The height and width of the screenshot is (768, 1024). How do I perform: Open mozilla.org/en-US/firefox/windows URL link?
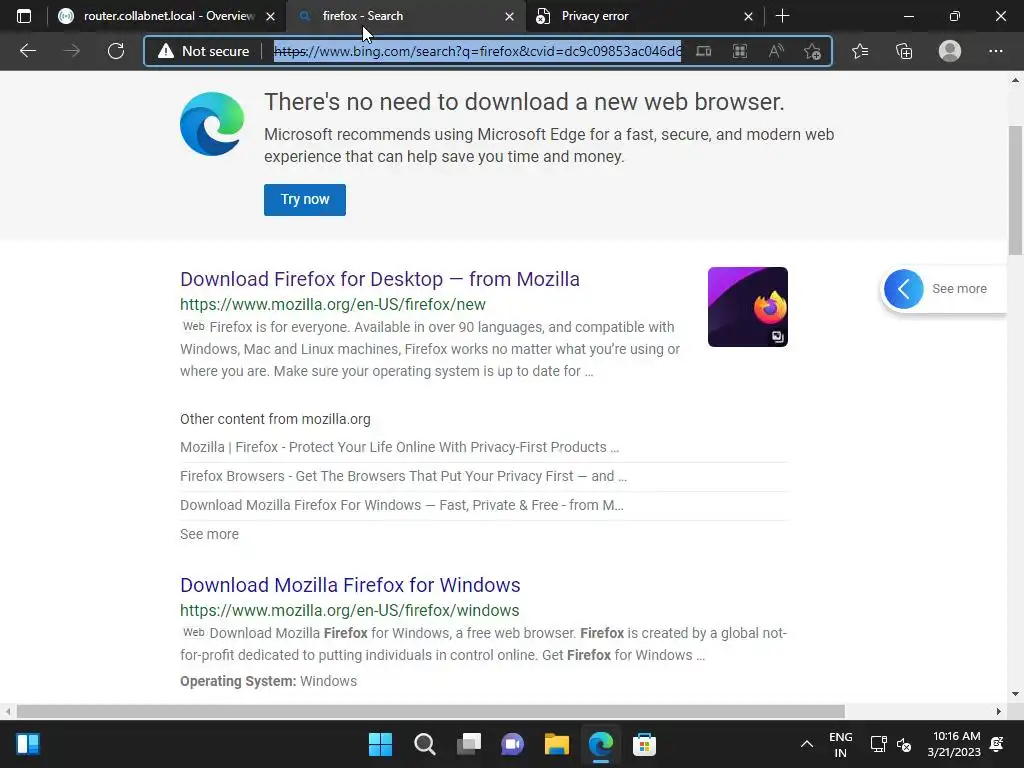click(349, 611)
